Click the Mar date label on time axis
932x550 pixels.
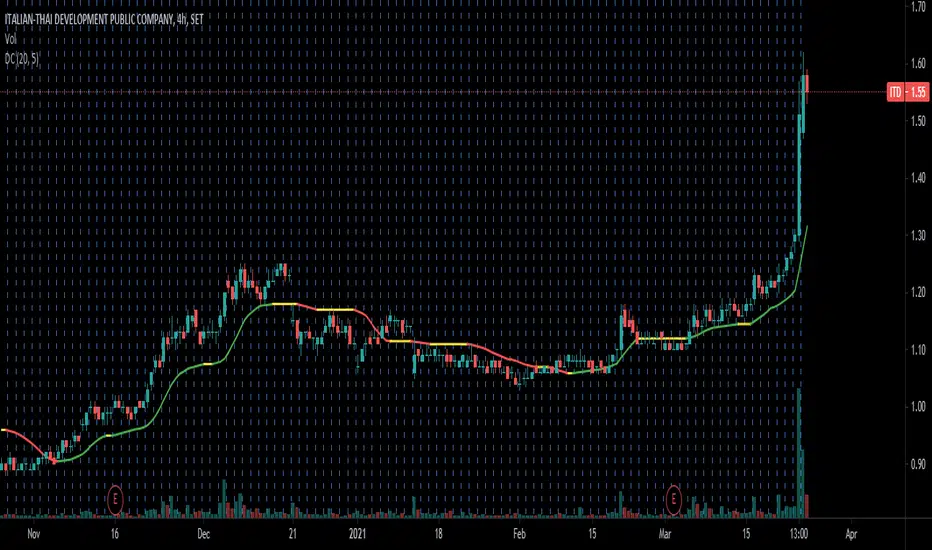coord(665,534)
